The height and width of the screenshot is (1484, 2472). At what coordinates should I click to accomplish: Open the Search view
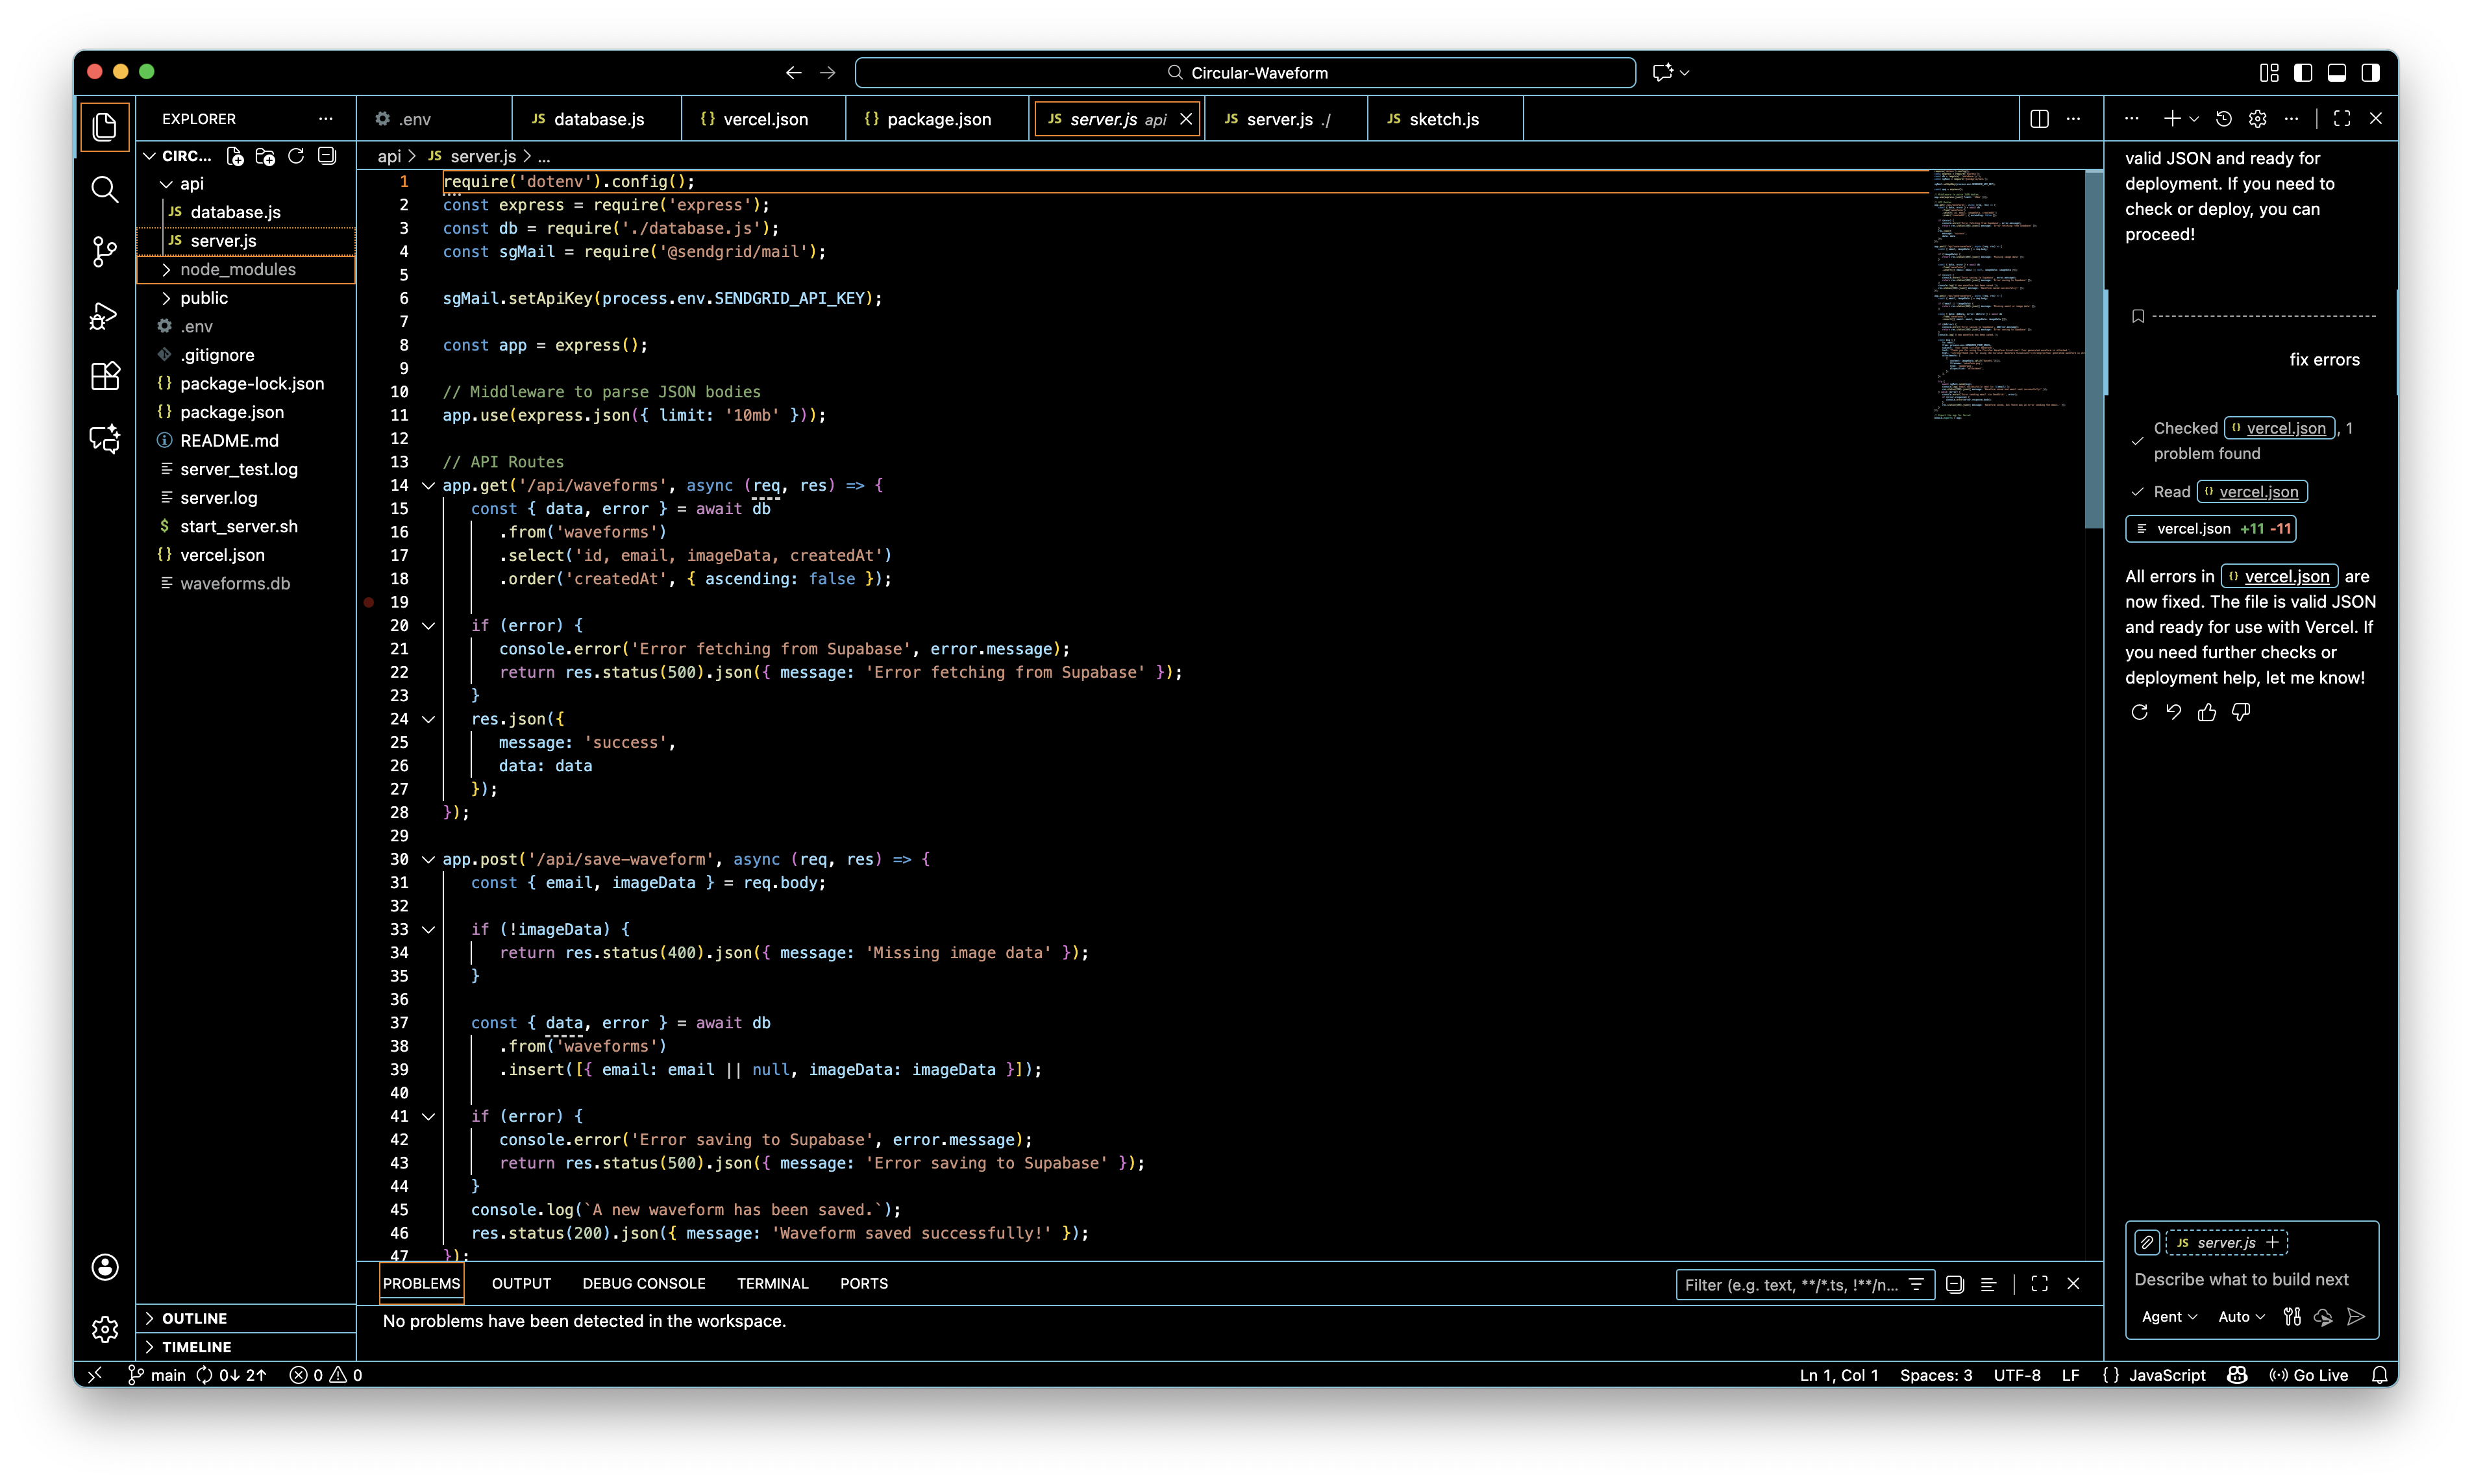[x=104, y=189]
